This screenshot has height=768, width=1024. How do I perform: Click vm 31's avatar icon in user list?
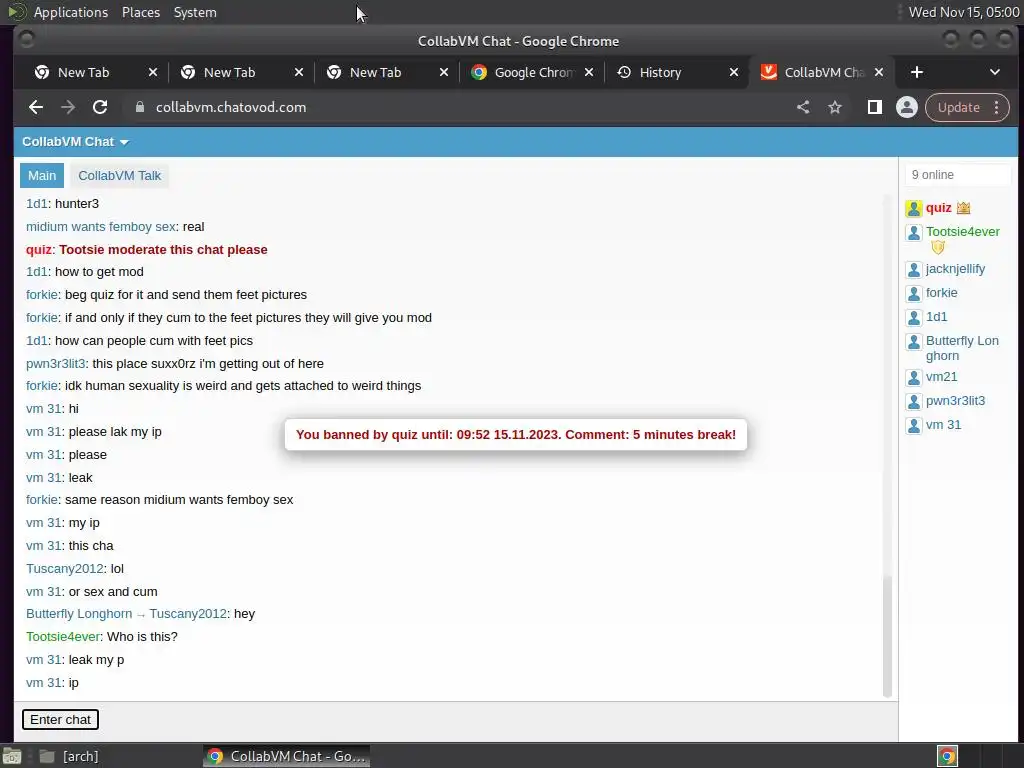pyautogui.click(x=914, y=426)
